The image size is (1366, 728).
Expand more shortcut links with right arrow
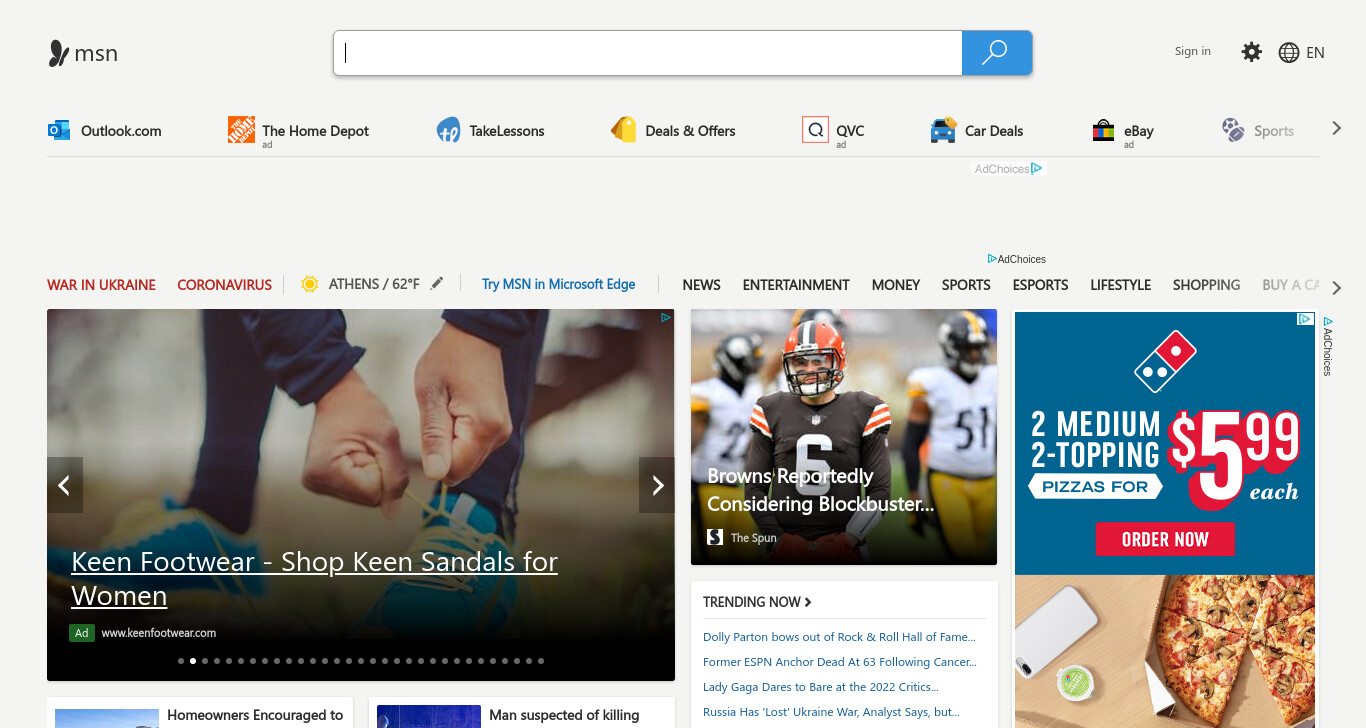pos(1336,128)
